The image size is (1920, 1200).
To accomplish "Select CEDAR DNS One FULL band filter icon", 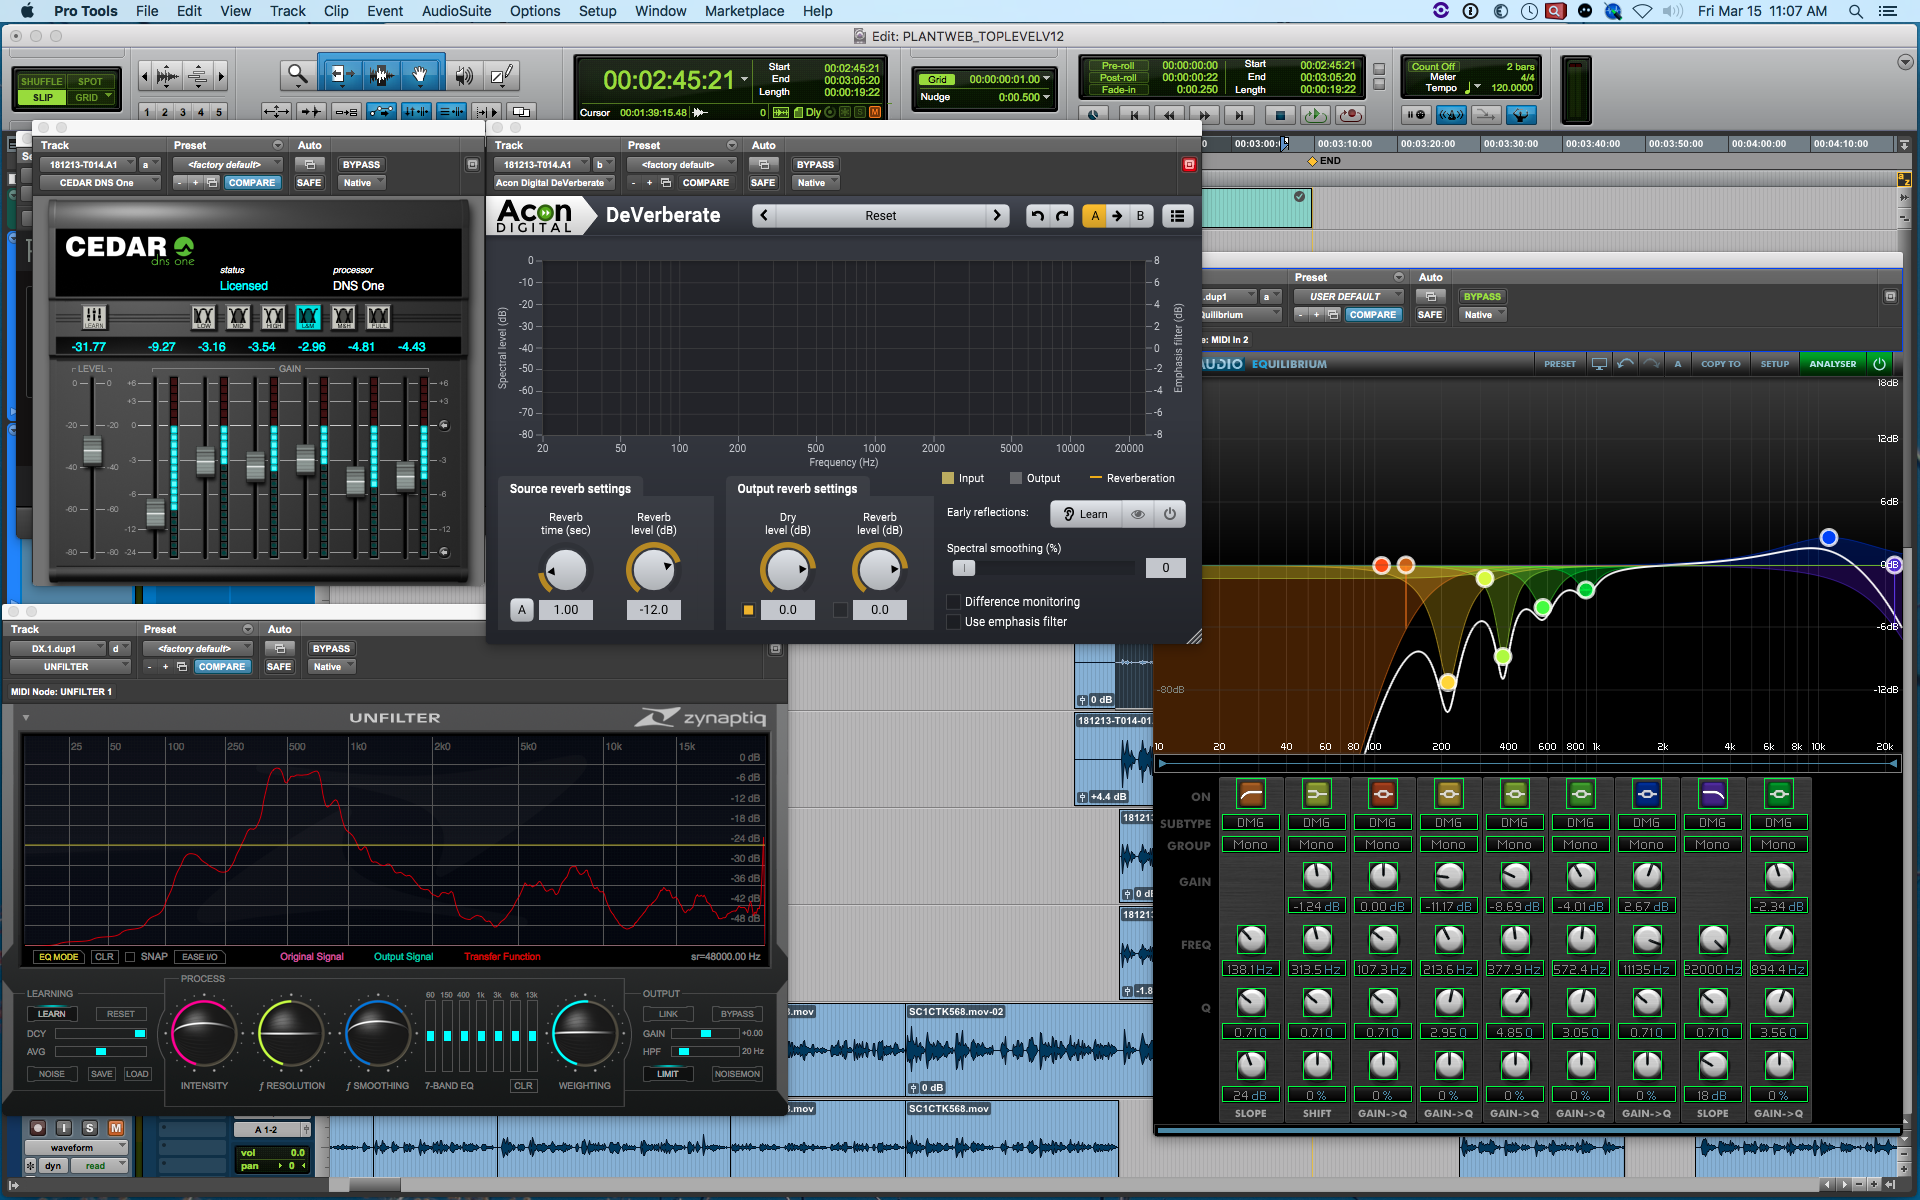I will point(378,317).
